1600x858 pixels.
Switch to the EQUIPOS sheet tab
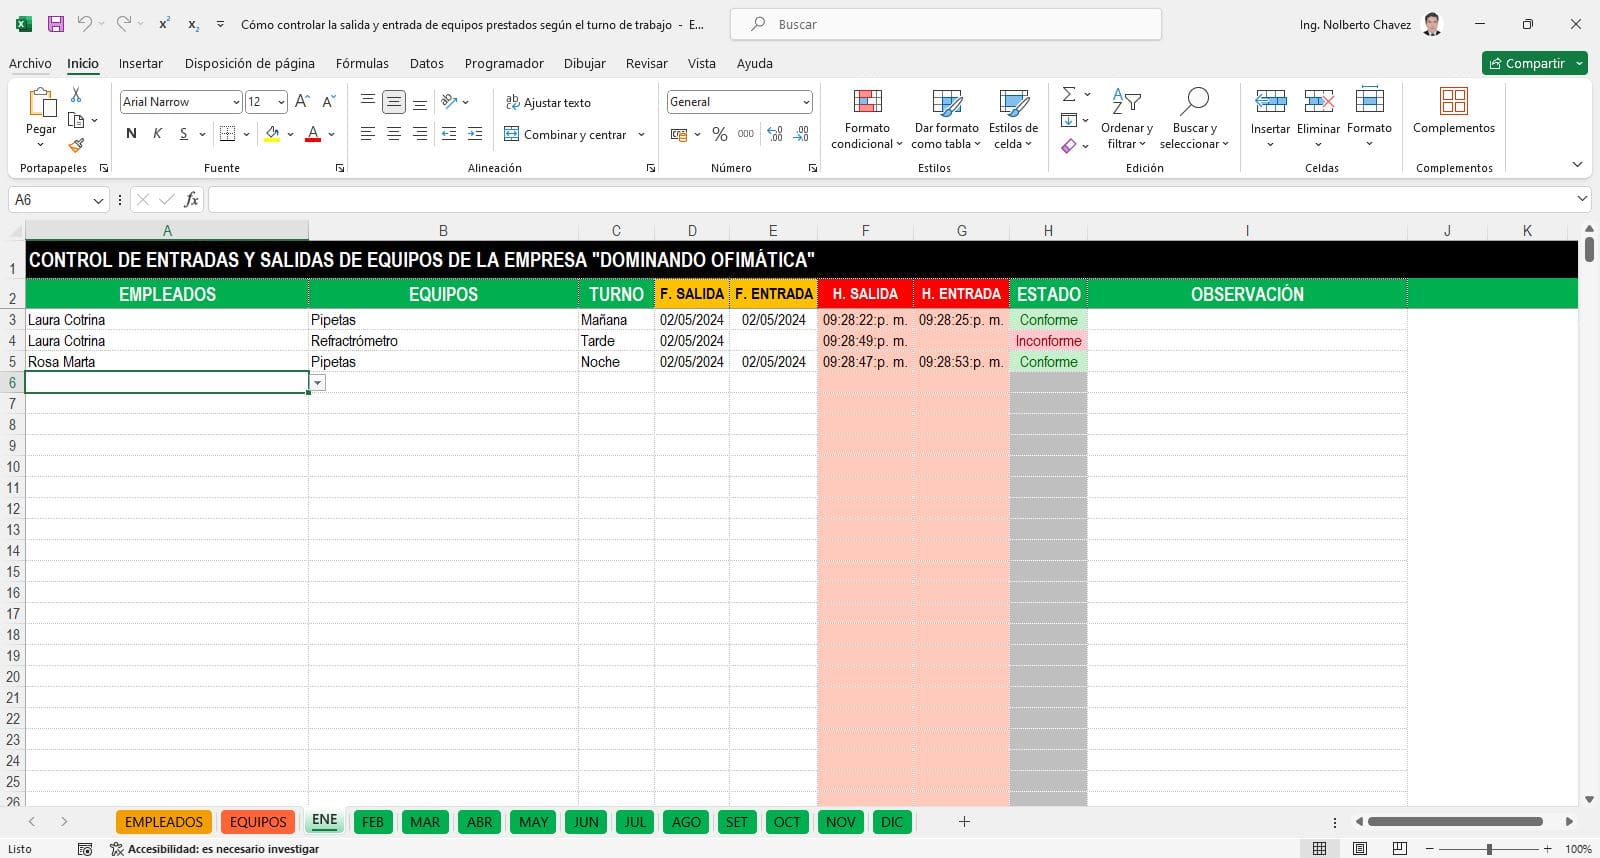point(258,822)
